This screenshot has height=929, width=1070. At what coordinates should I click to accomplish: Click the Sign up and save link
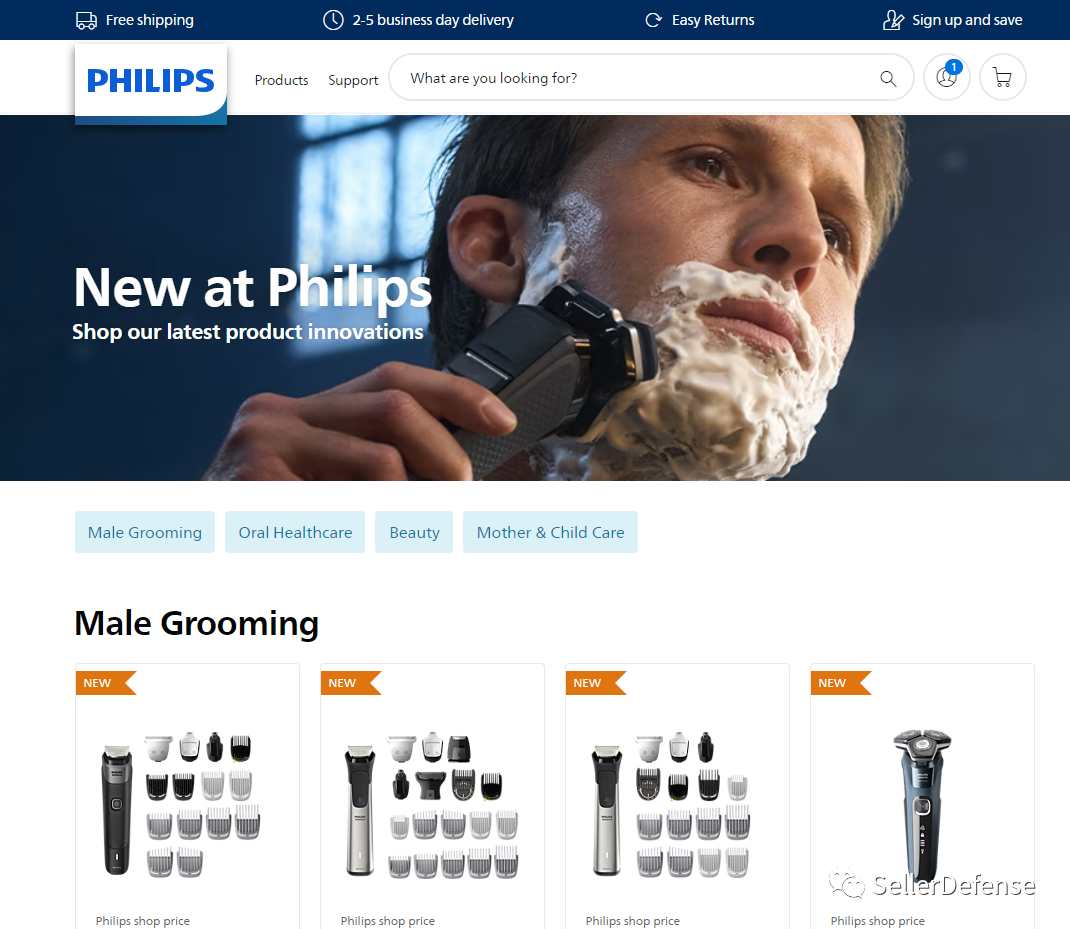tap(967, 20)
